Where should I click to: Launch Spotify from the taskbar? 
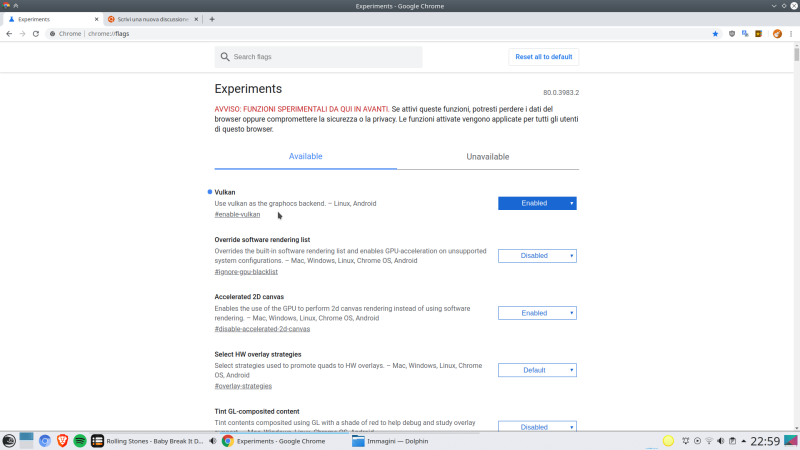pyautogui.click(x=80, y=441)
